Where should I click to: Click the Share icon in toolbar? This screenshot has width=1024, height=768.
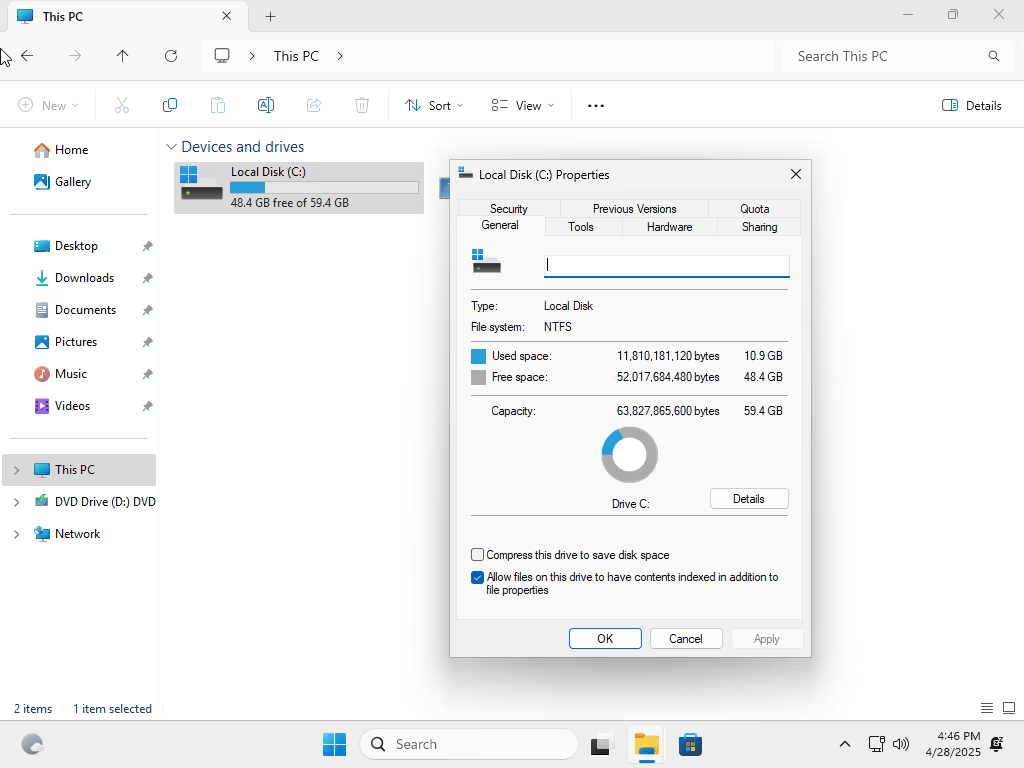pyautogui.click(x=314, y=105)
